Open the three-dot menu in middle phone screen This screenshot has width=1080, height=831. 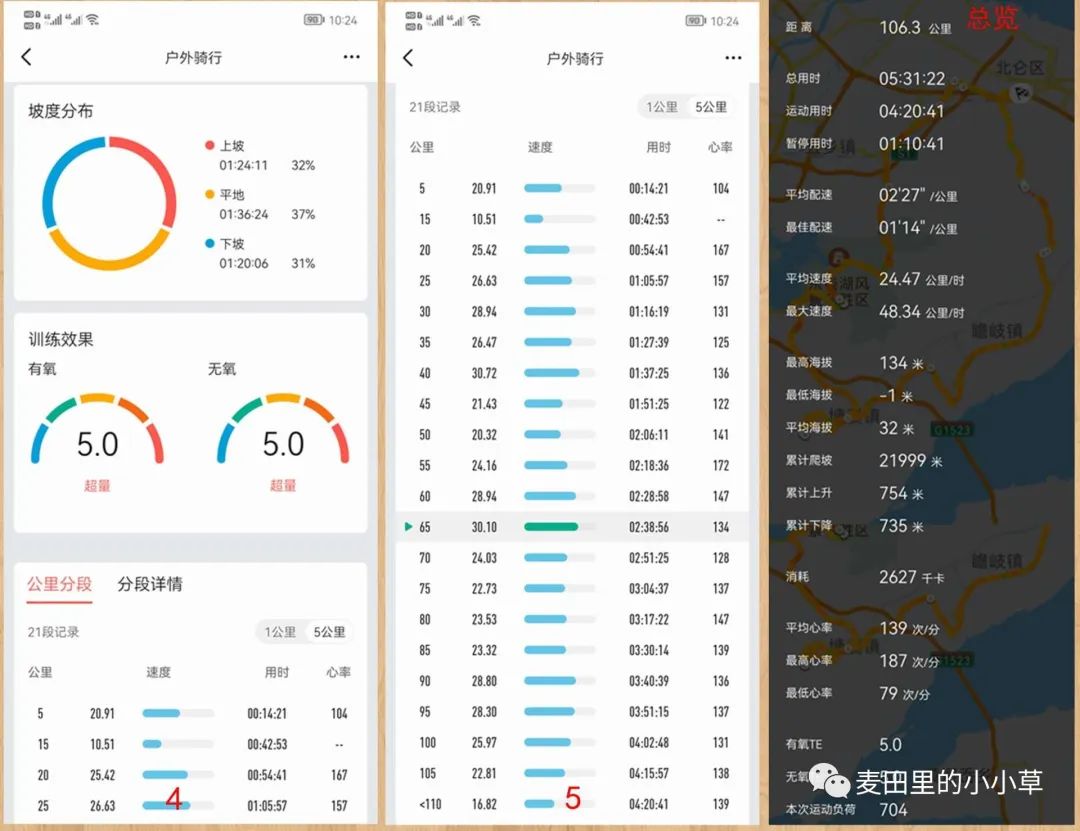(733, 58)
